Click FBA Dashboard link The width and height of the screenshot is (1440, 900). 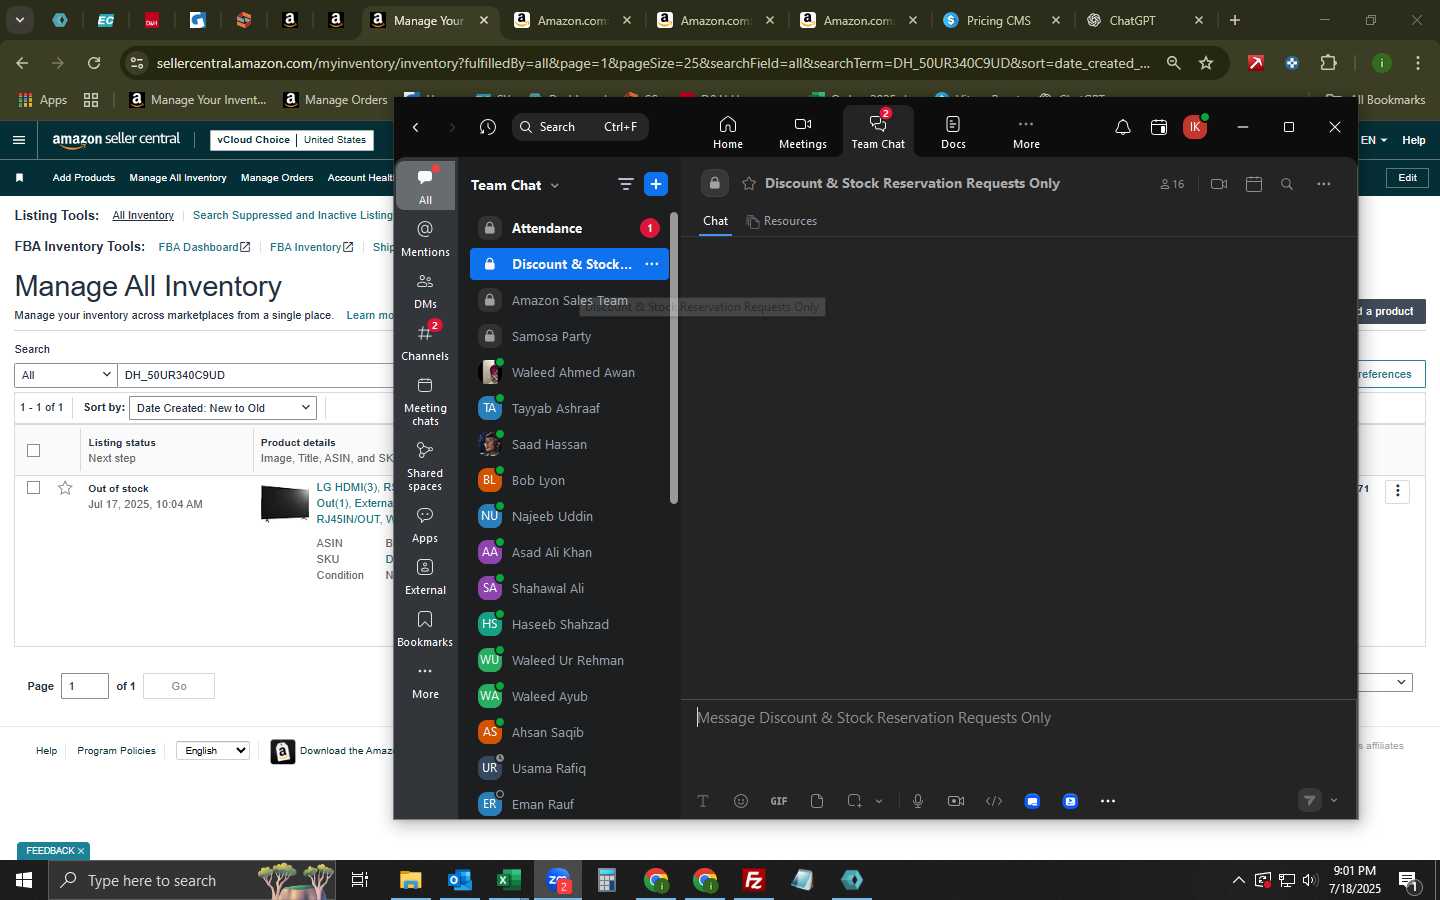pyautogui.click(x=204, y=247)
